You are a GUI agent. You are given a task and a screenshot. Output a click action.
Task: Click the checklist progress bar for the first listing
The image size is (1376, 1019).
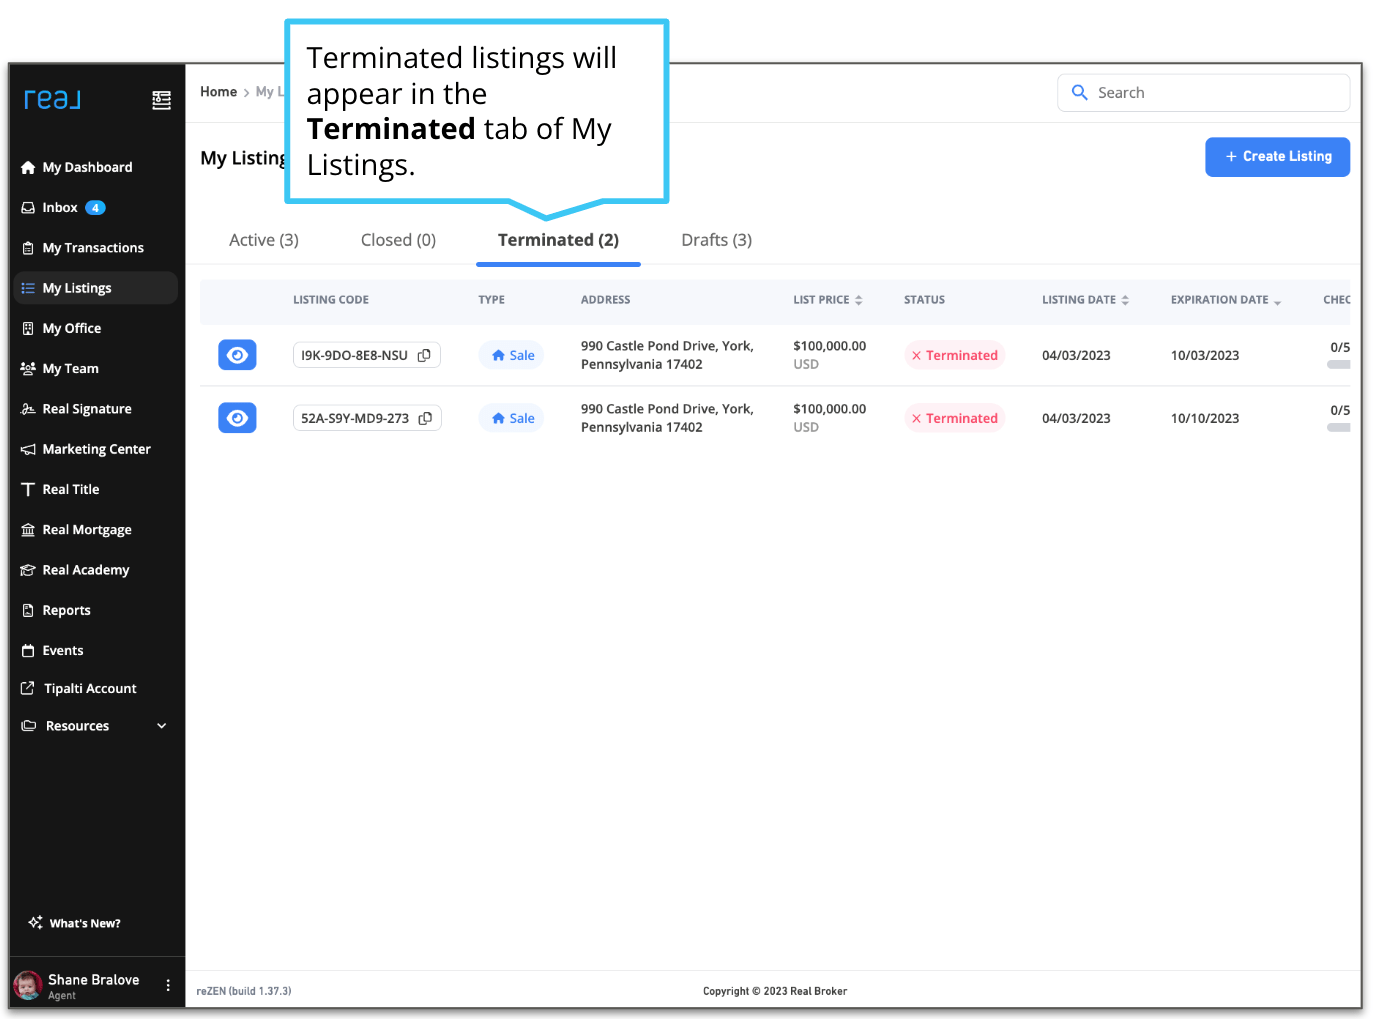(x=1340, y=365)
